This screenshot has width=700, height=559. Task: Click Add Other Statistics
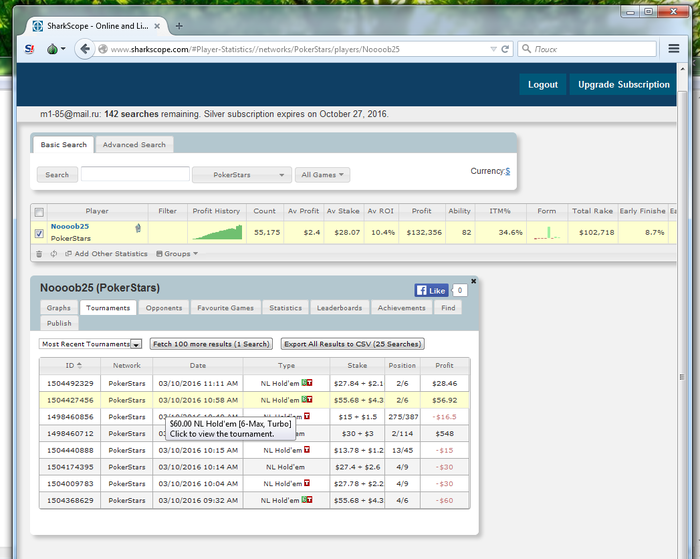coord(106,254)
